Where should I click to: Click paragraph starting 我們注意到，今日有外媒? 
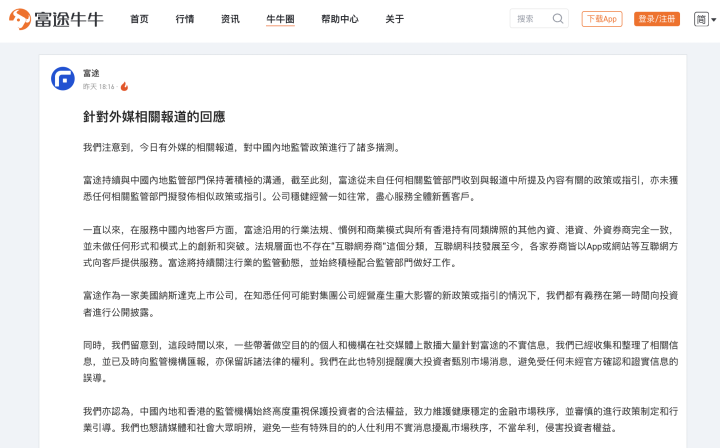point(243,147)
